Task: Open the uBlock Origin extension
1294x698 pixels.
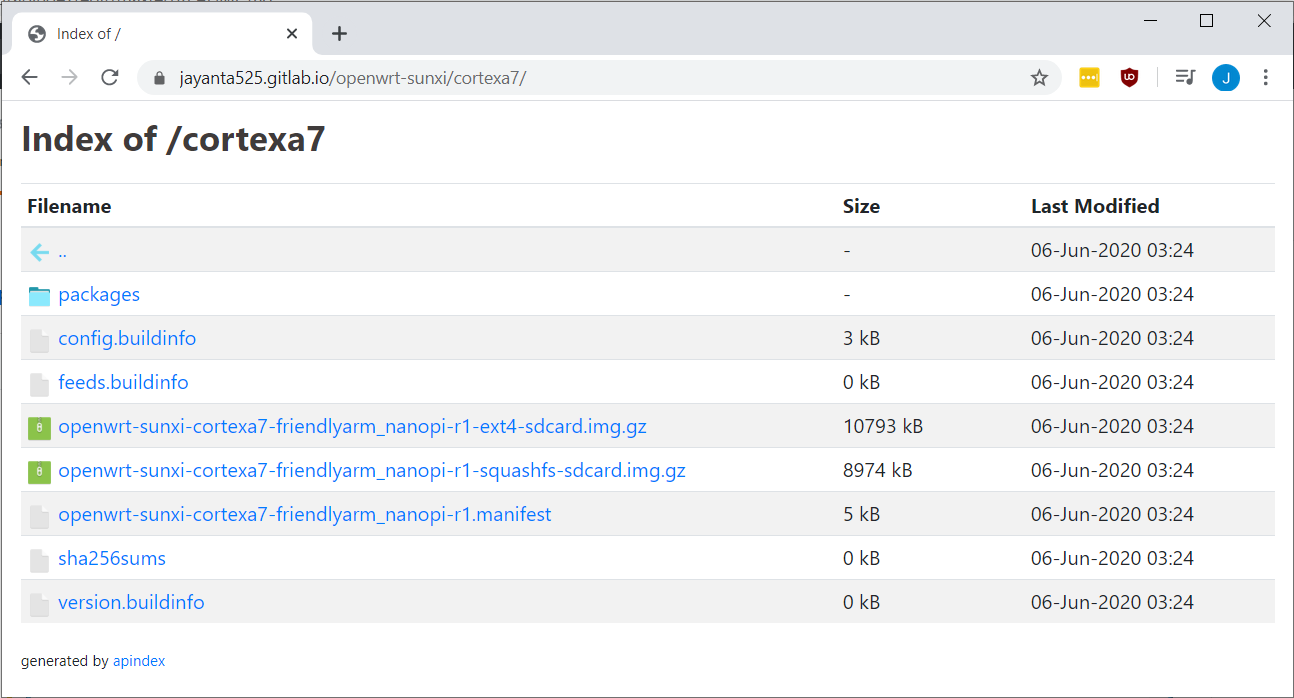Action: [1129, 78]
